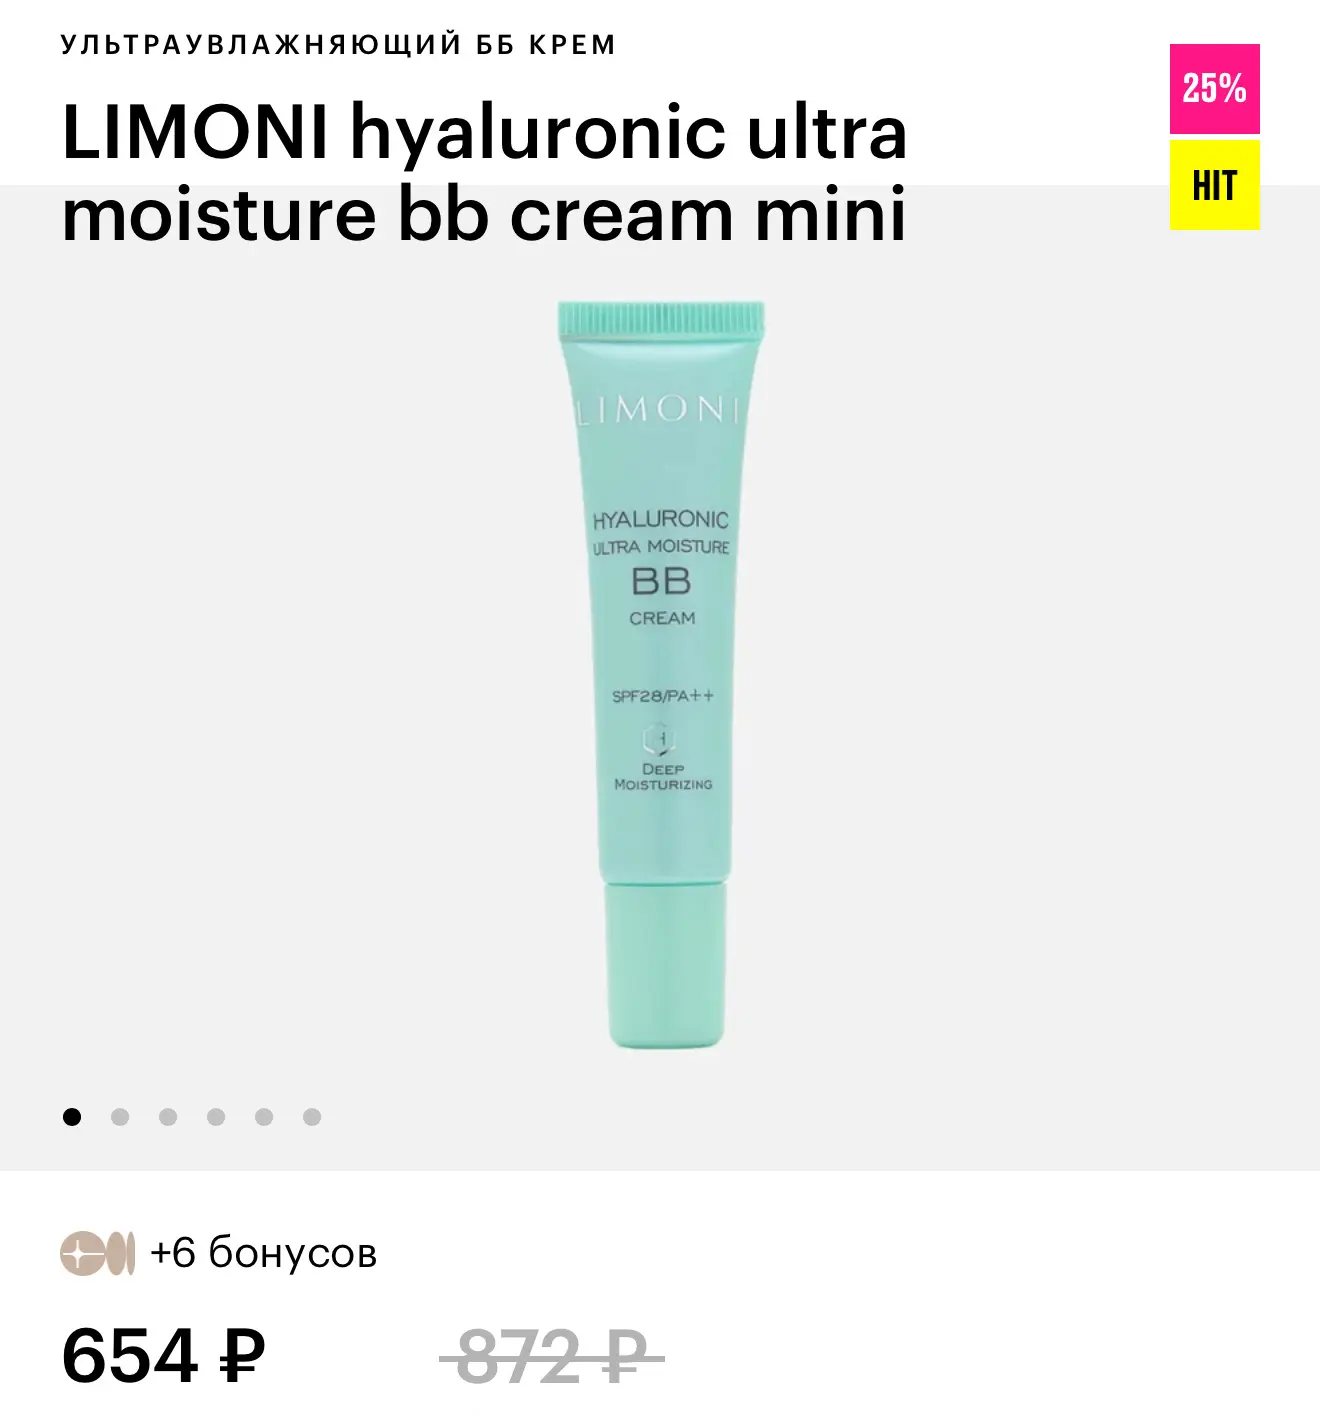Click the current price 654 ₽

click(164, 1356)
